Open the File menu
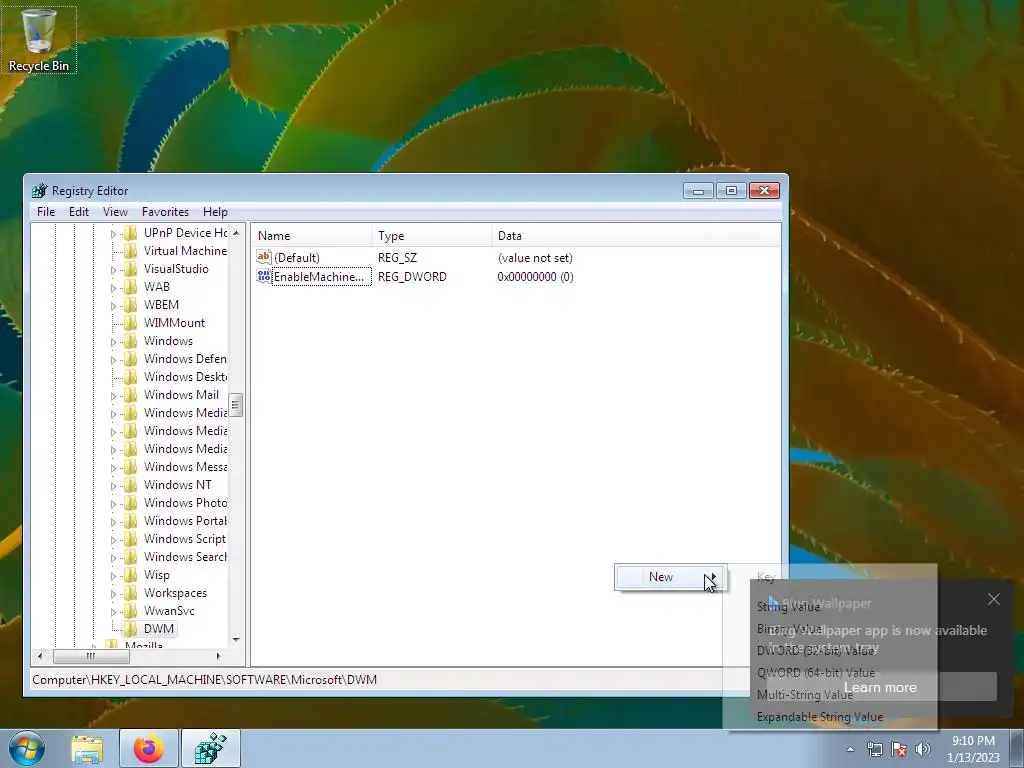The image size is (1024, 768). (x=46, y=212)
